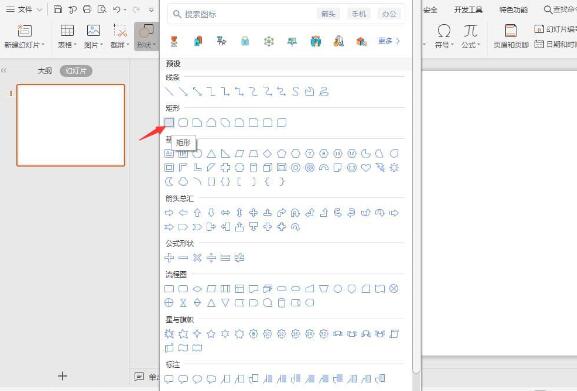Select the Diamond basic shape
The height and width of the screenshot is (391, 577).
tap(268, 153)
